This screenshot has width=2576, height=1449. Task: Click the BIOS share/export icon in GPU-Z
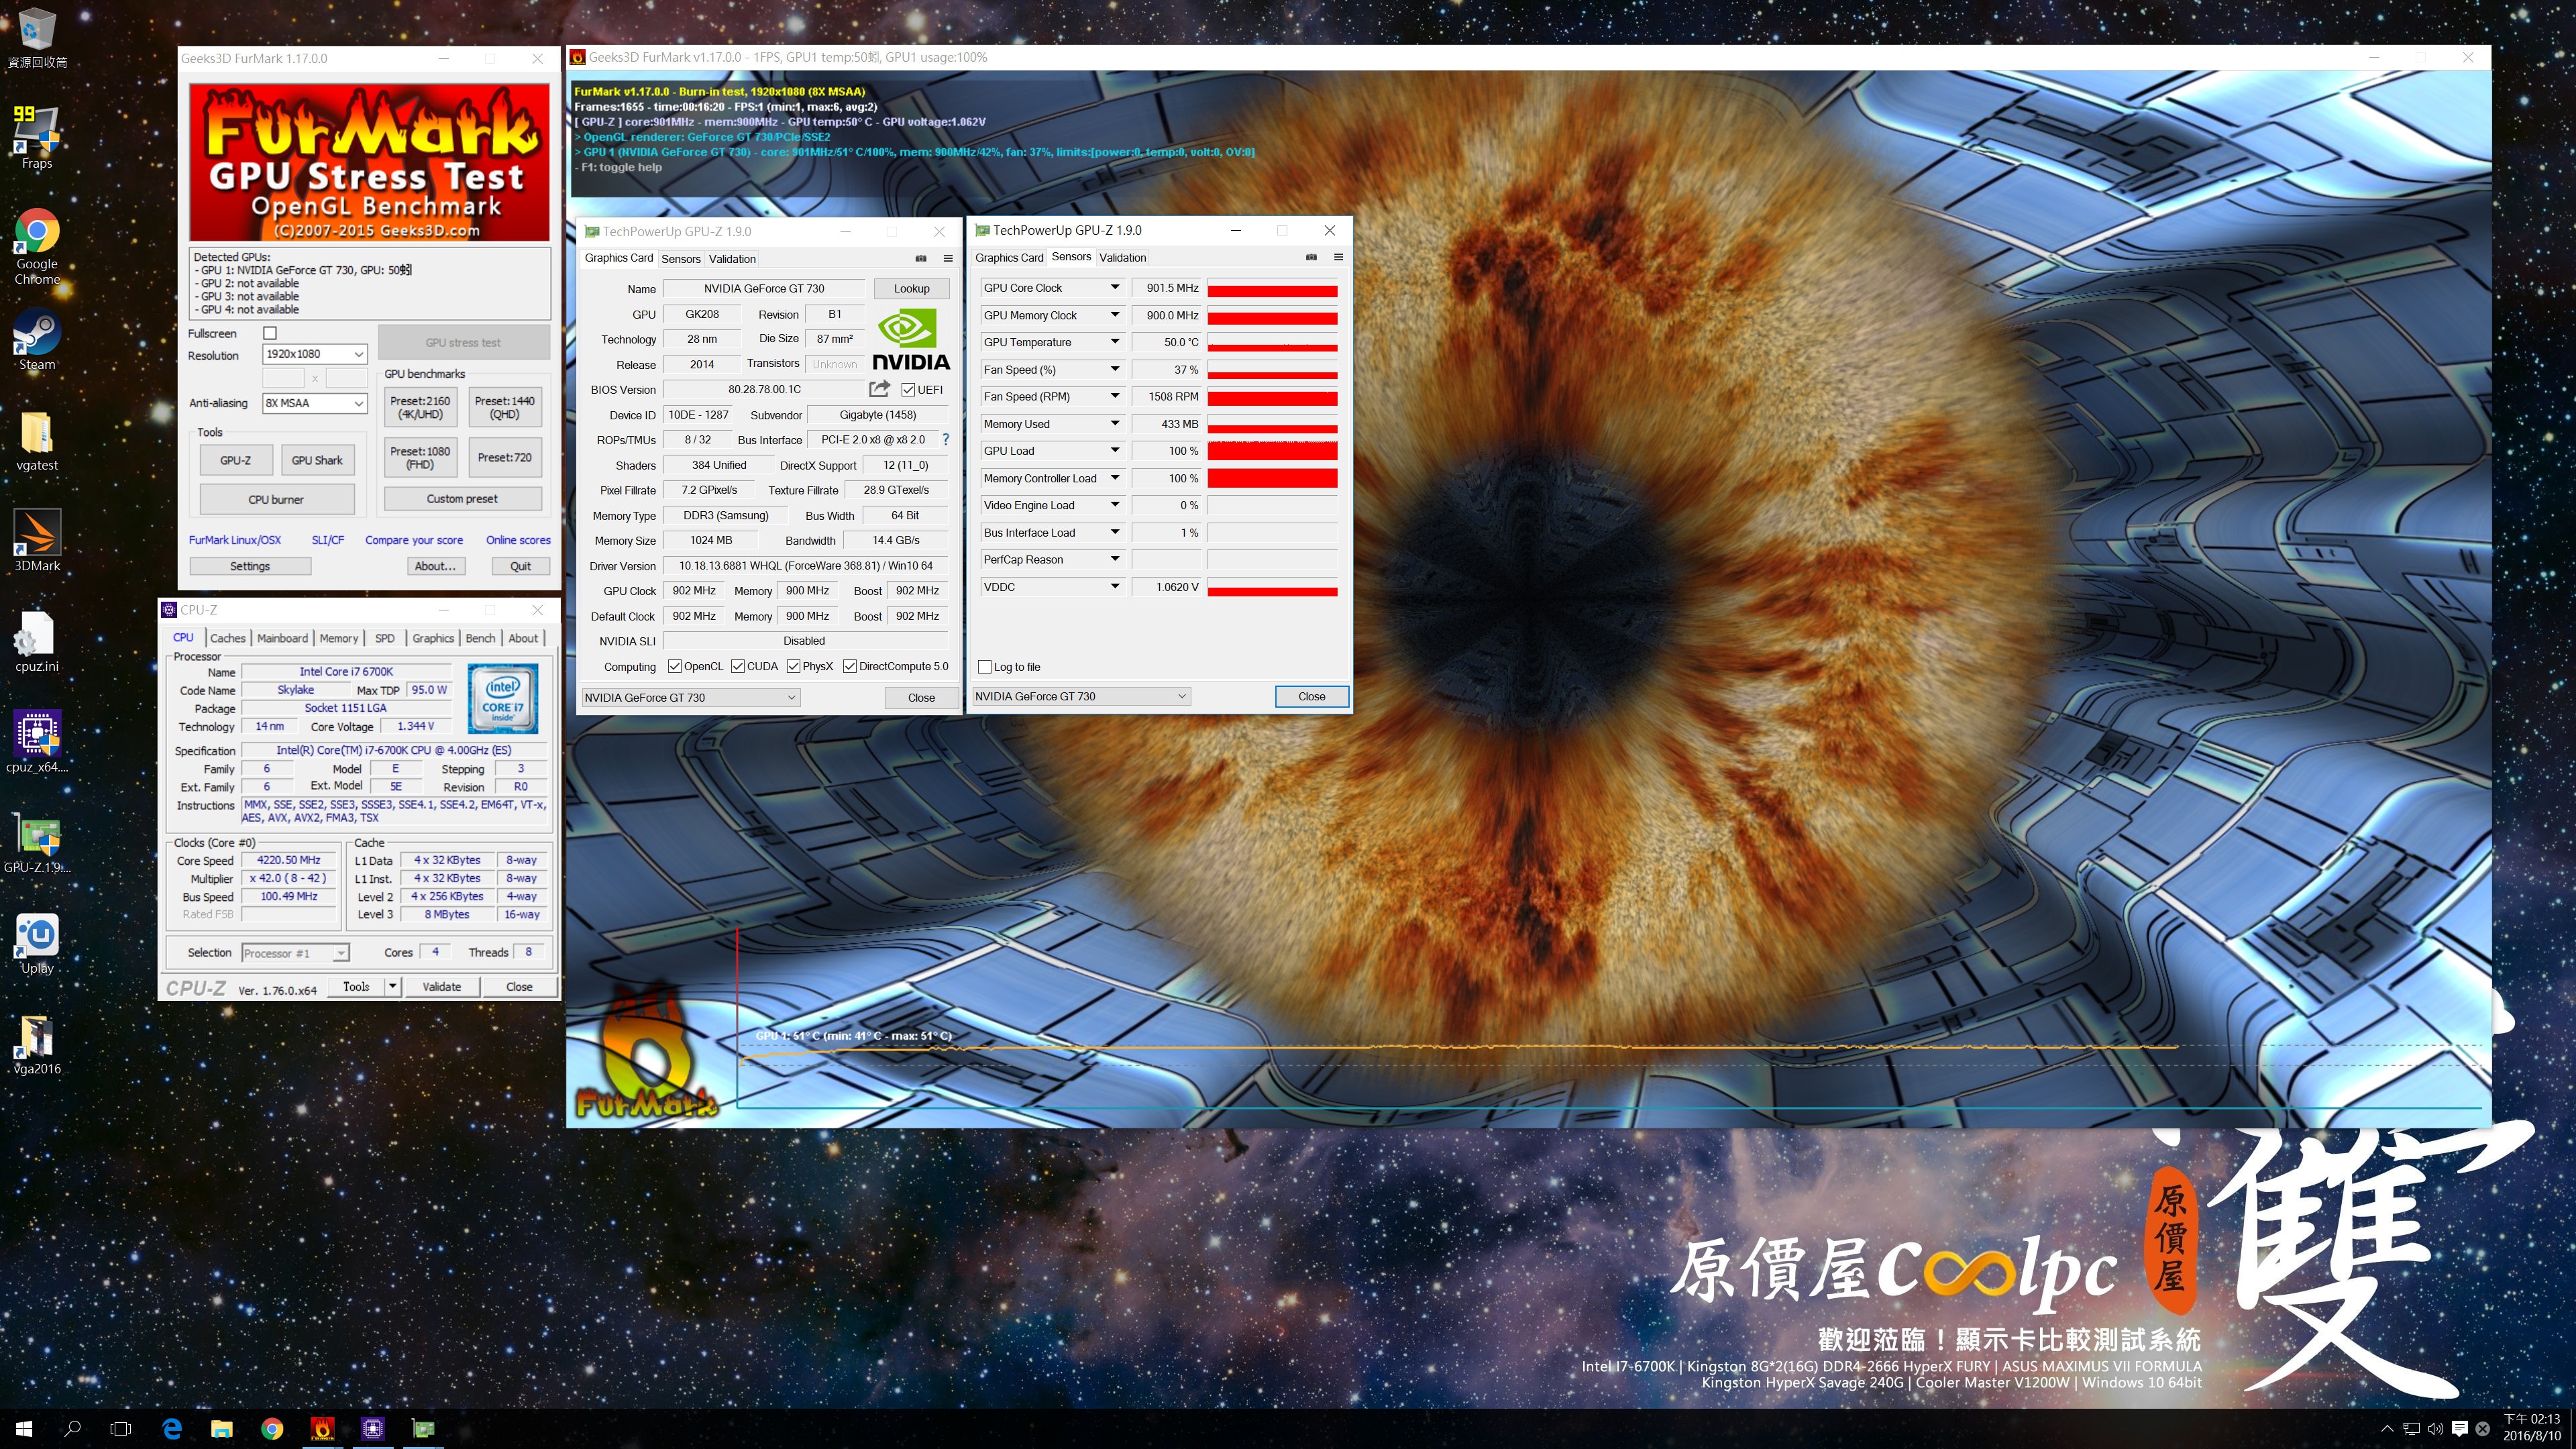[879, 389]
